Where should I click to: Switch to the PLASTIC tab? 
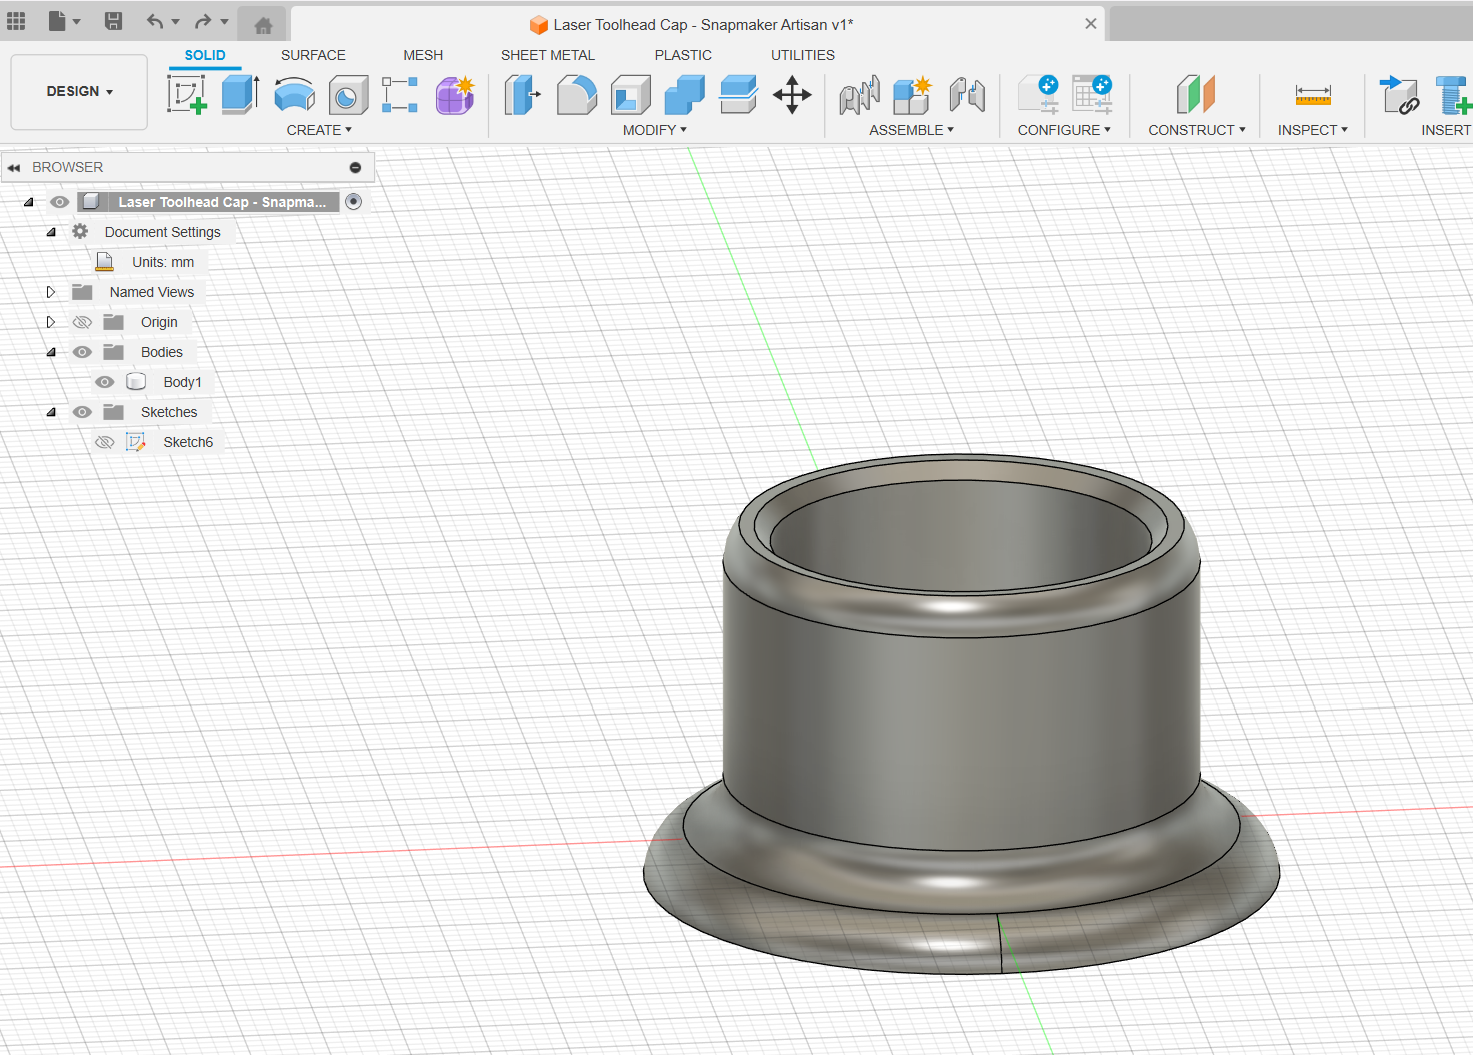tap(683, 55)
